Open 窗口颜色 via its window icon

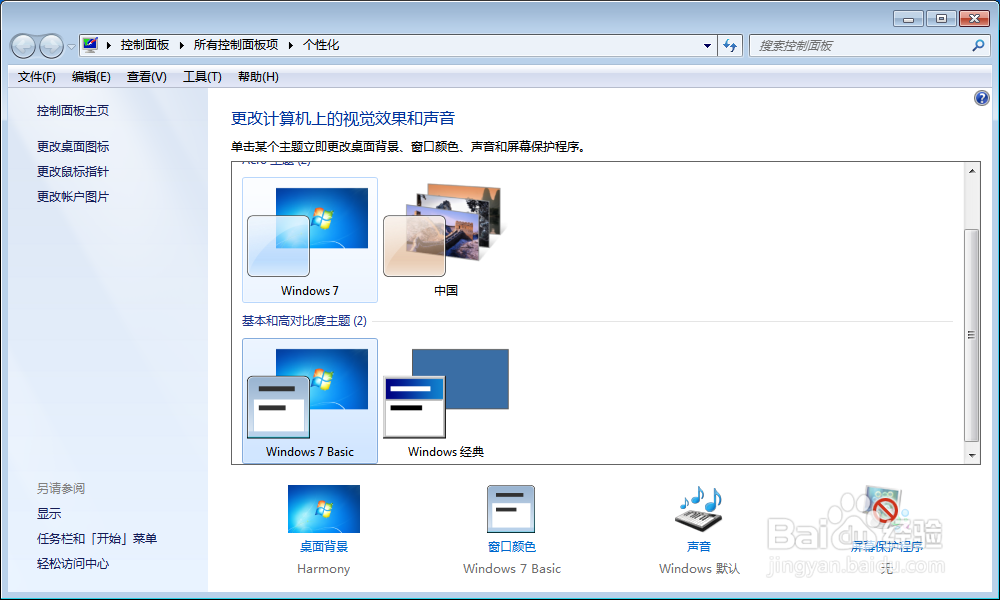tap(511, 509)
